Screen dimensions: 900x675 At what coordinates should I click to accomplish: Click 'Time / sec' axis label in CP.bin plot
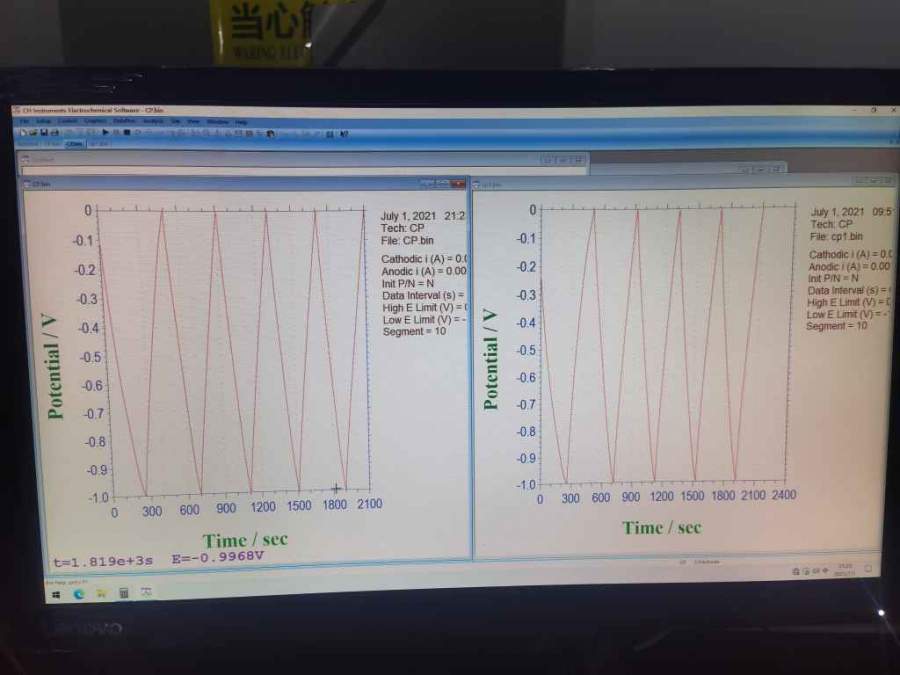pyautogui.click(x=245, y=540)
